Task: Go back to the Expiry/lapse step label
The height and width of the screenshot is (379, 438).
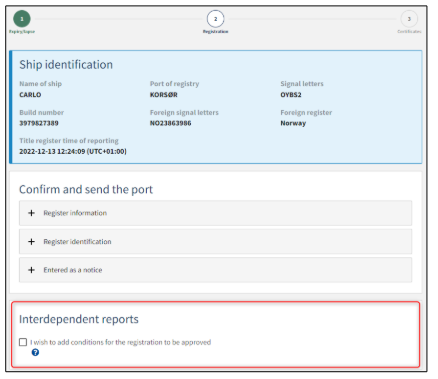Action: (x=22, y=32)
